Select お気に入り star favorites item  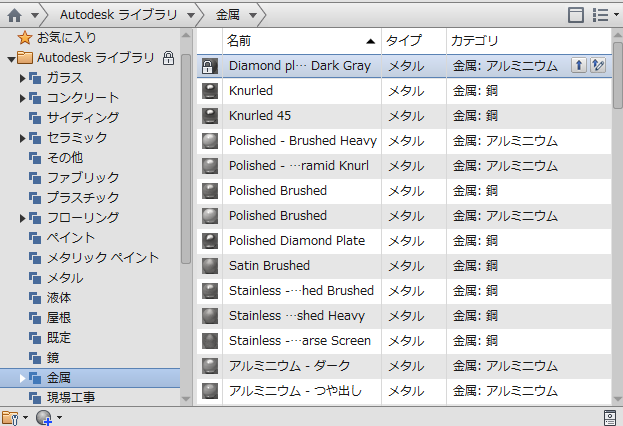(x=57, y=38)
